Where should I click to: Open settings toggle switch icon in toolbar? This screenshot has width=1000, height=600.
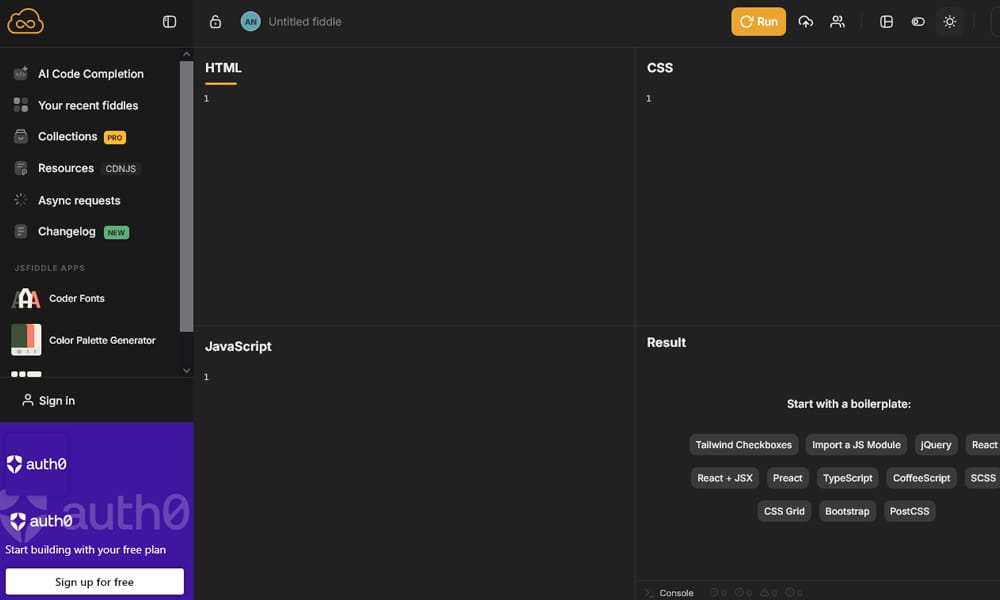tap(918, 22)
